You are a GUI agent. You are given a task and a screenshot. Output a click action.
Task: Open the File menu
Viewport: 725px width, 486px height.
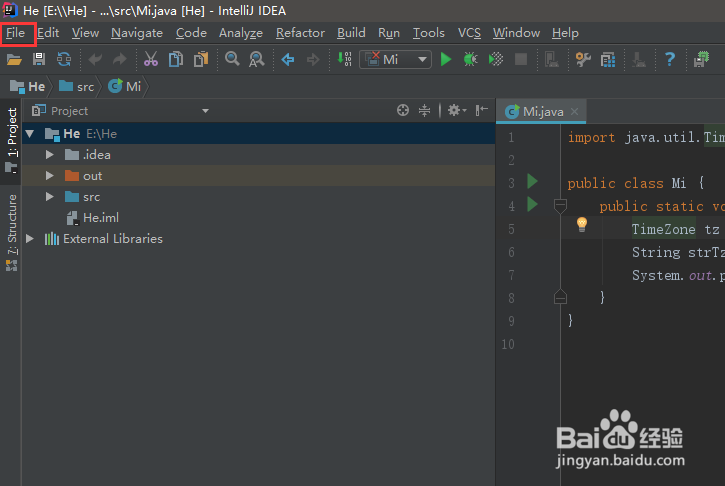(x=15, y=33)
